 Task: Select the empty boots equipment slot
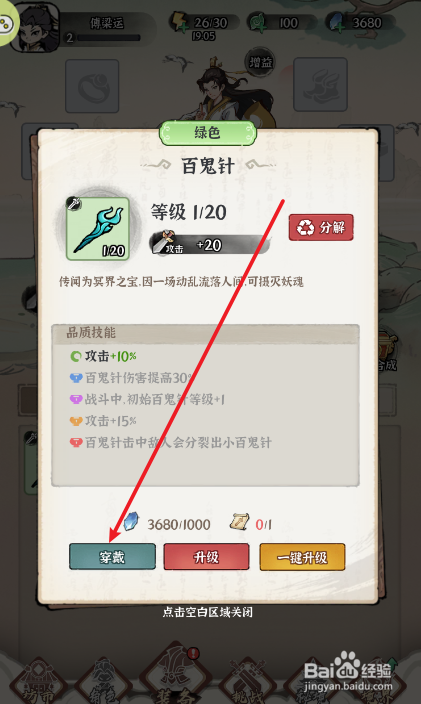tap(320, 84)
